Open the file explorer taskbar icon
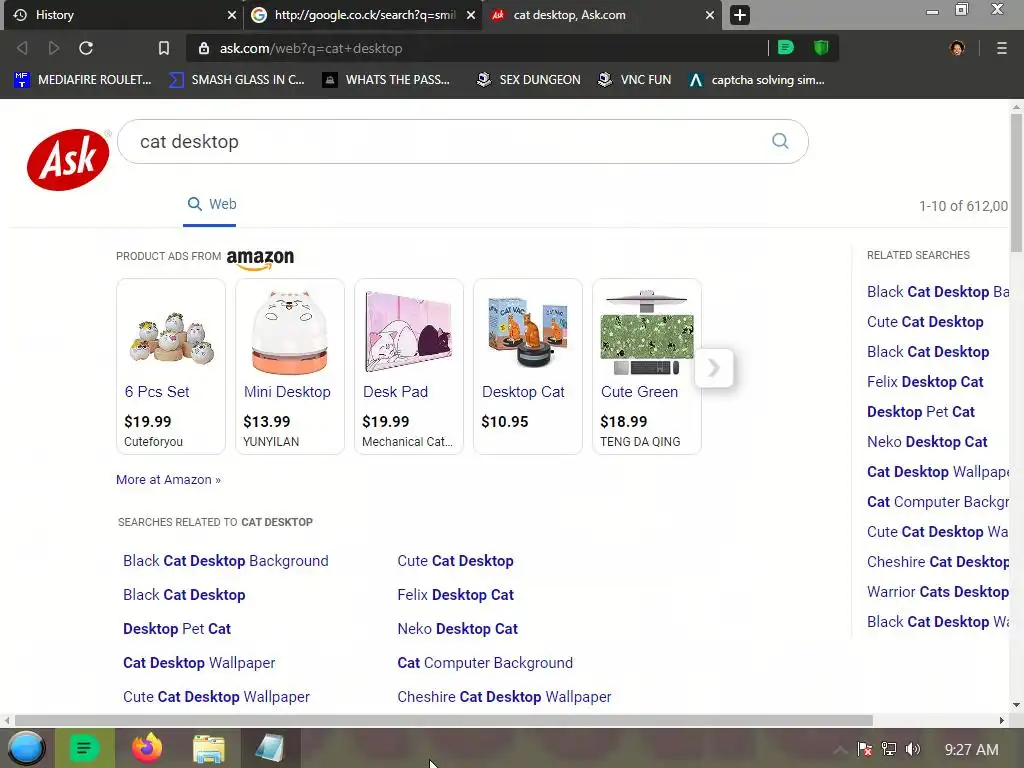Viewport: 1024px width, 768px height. pos(209,748)
